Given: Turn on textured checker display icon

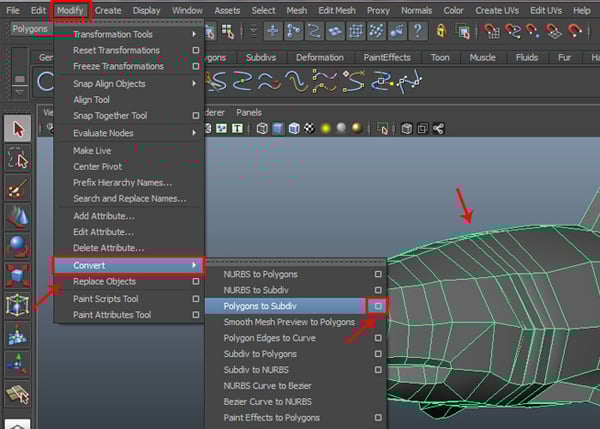Looking at the screenshot, I should coord(309,128).
